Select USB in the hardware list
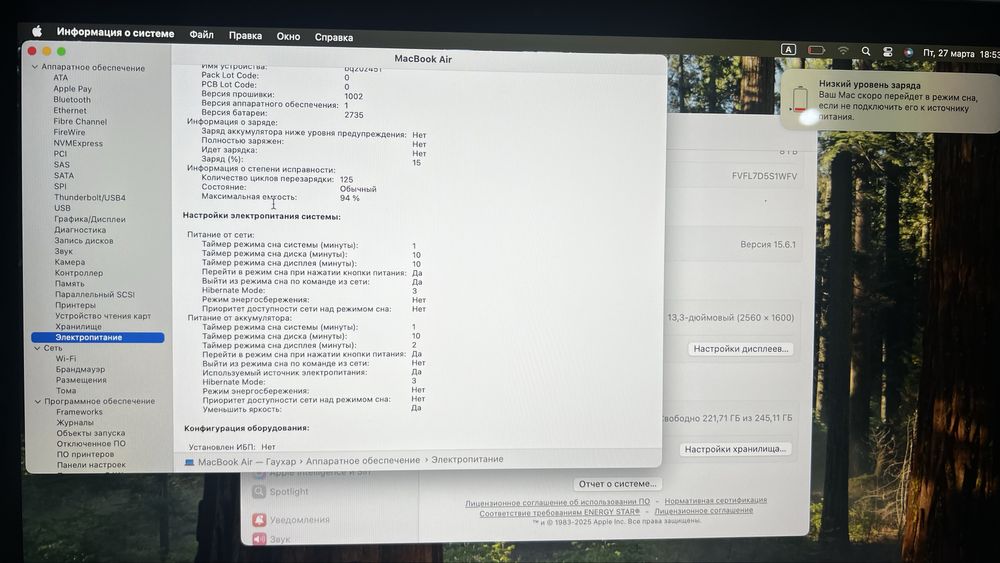Screen dimensions: 1000x563 [62, 208]
